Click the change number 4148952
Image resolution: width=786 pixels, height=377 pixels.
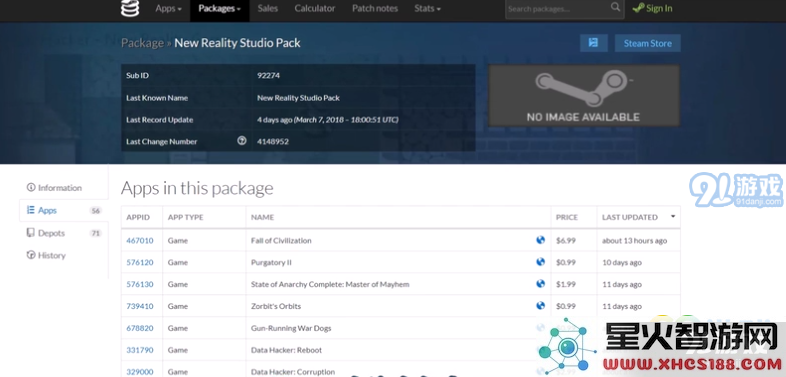[x=273, y=141]
